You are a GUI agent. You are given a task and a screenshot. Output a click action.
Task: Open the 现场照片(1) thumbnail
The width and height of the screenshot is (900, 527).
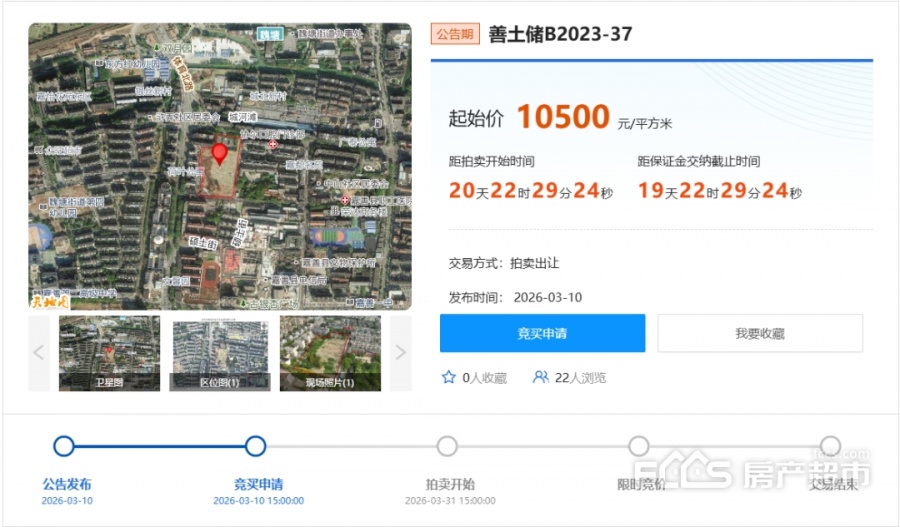[330, 352]
